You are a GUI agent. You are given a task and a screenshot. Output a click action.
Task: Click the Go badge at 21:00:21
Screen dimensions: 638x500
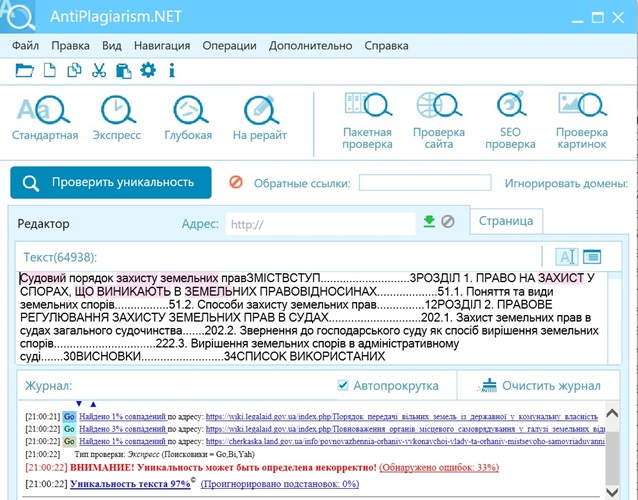[69, 417]
